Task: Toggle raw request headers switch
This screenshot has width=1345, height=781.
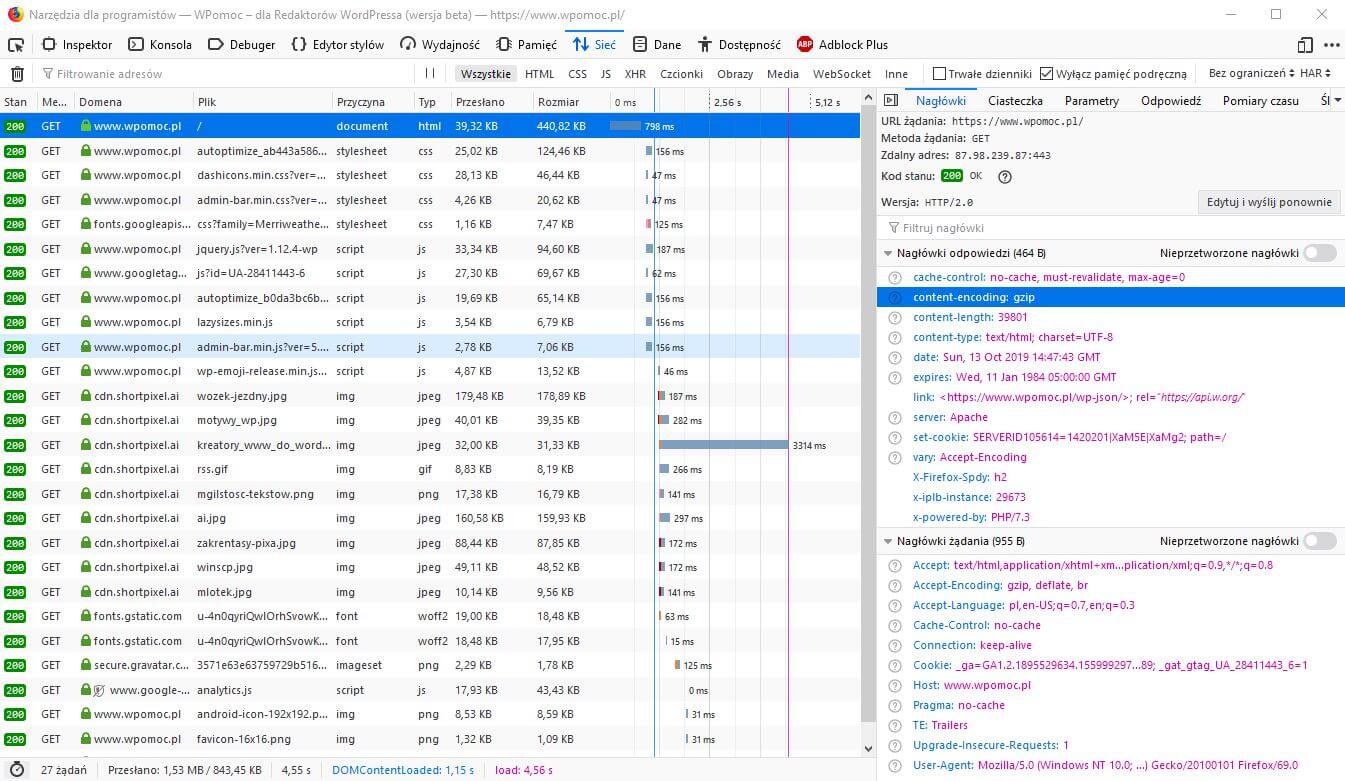Action: (x=1320, y=541)
